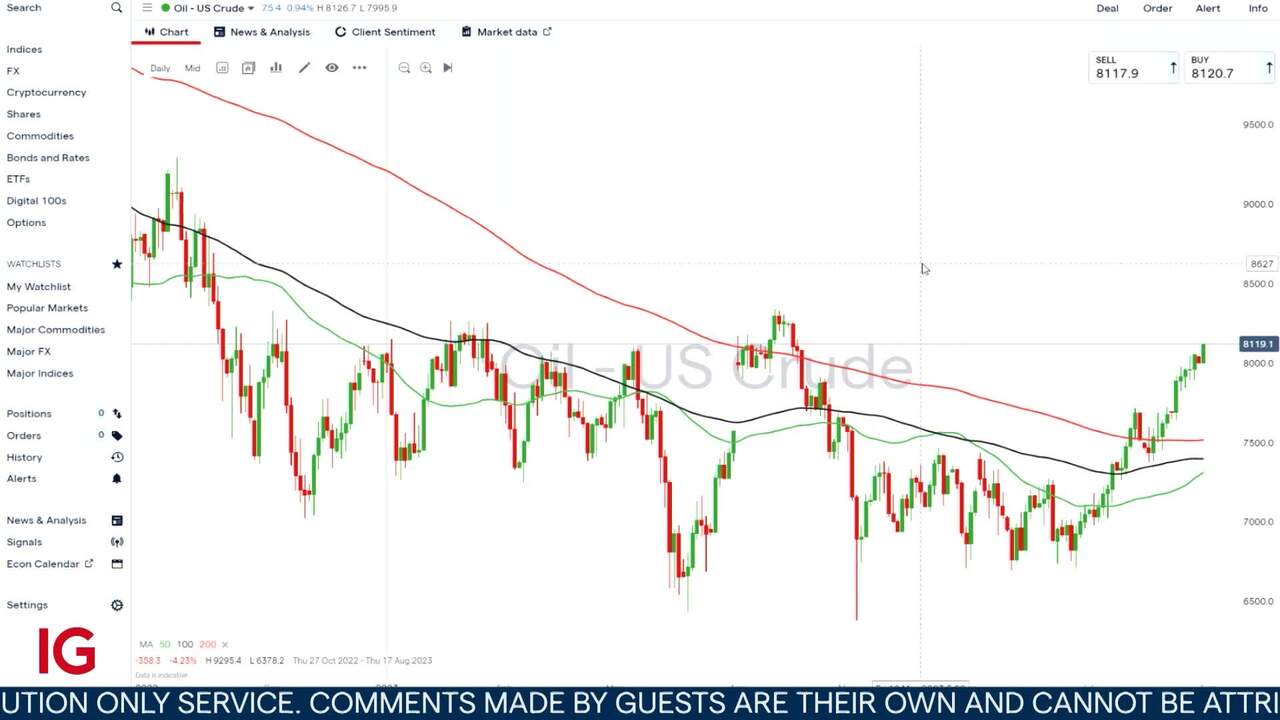Open the Client Sentiment tab
Viewport: 1280px width, 720px height.
pyautogui.click(x=385, y=32)
